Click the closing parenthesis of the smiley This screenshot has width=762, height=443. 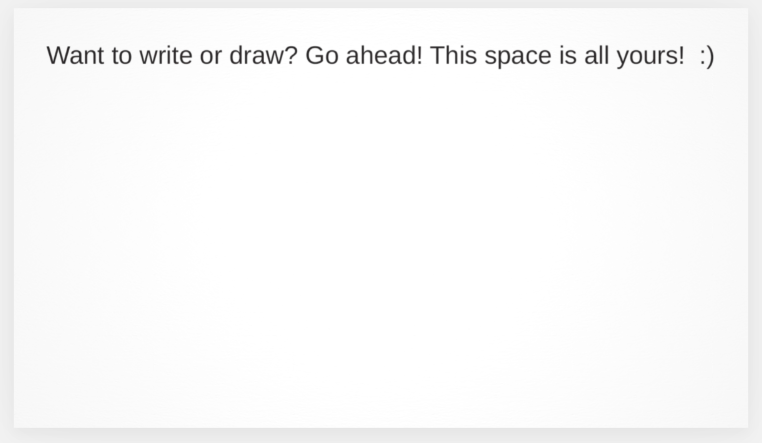[x=711, y=56]
